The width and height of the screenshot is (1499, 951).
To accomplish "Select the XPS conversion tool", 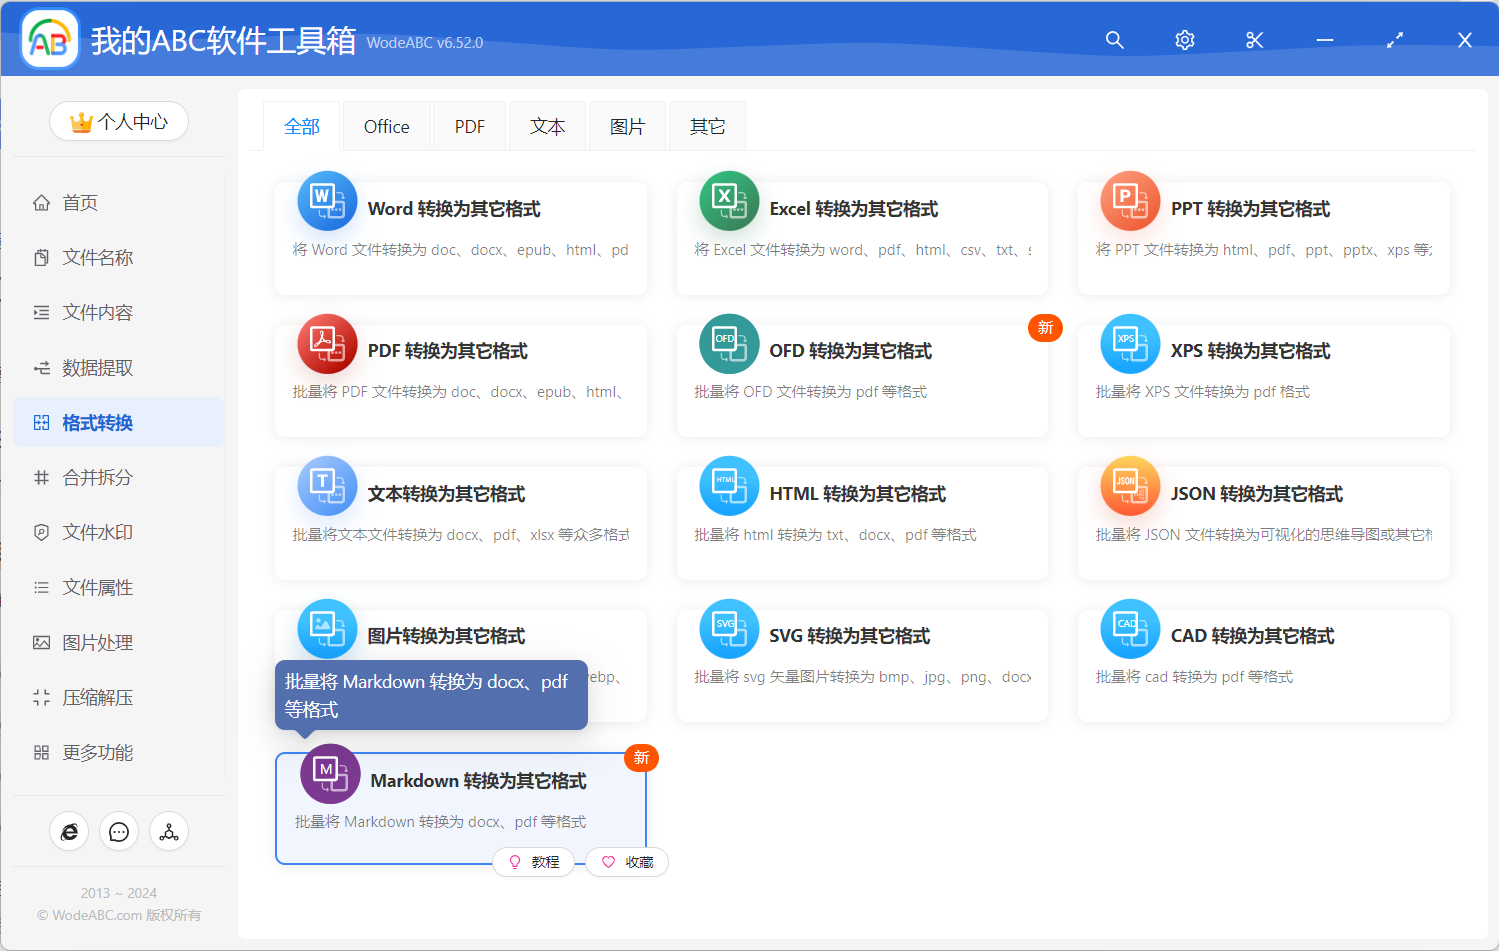I will coord(1263,380).
